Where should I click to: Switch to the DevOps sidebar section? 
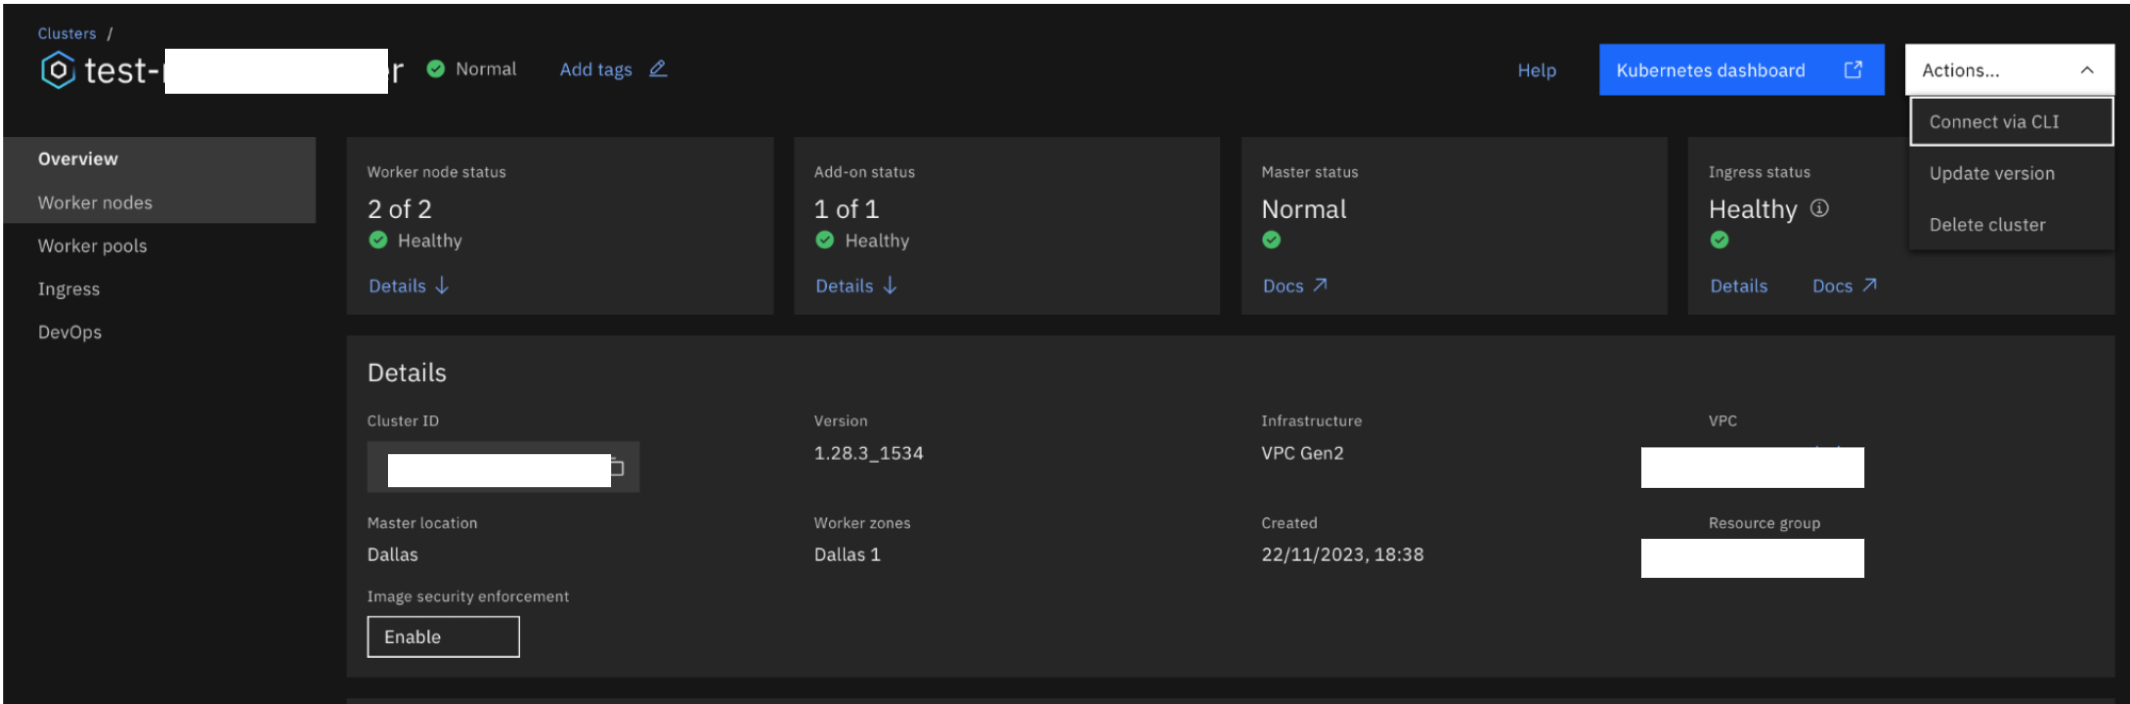[70, 332]
